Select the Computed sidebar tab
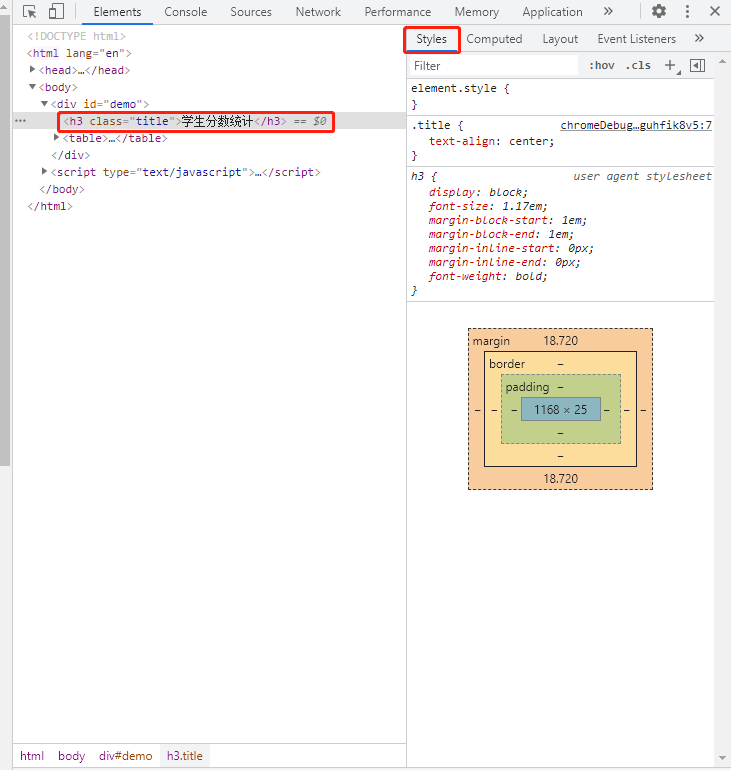The width and height of the screenshot is (731, 770). point(494,39)
